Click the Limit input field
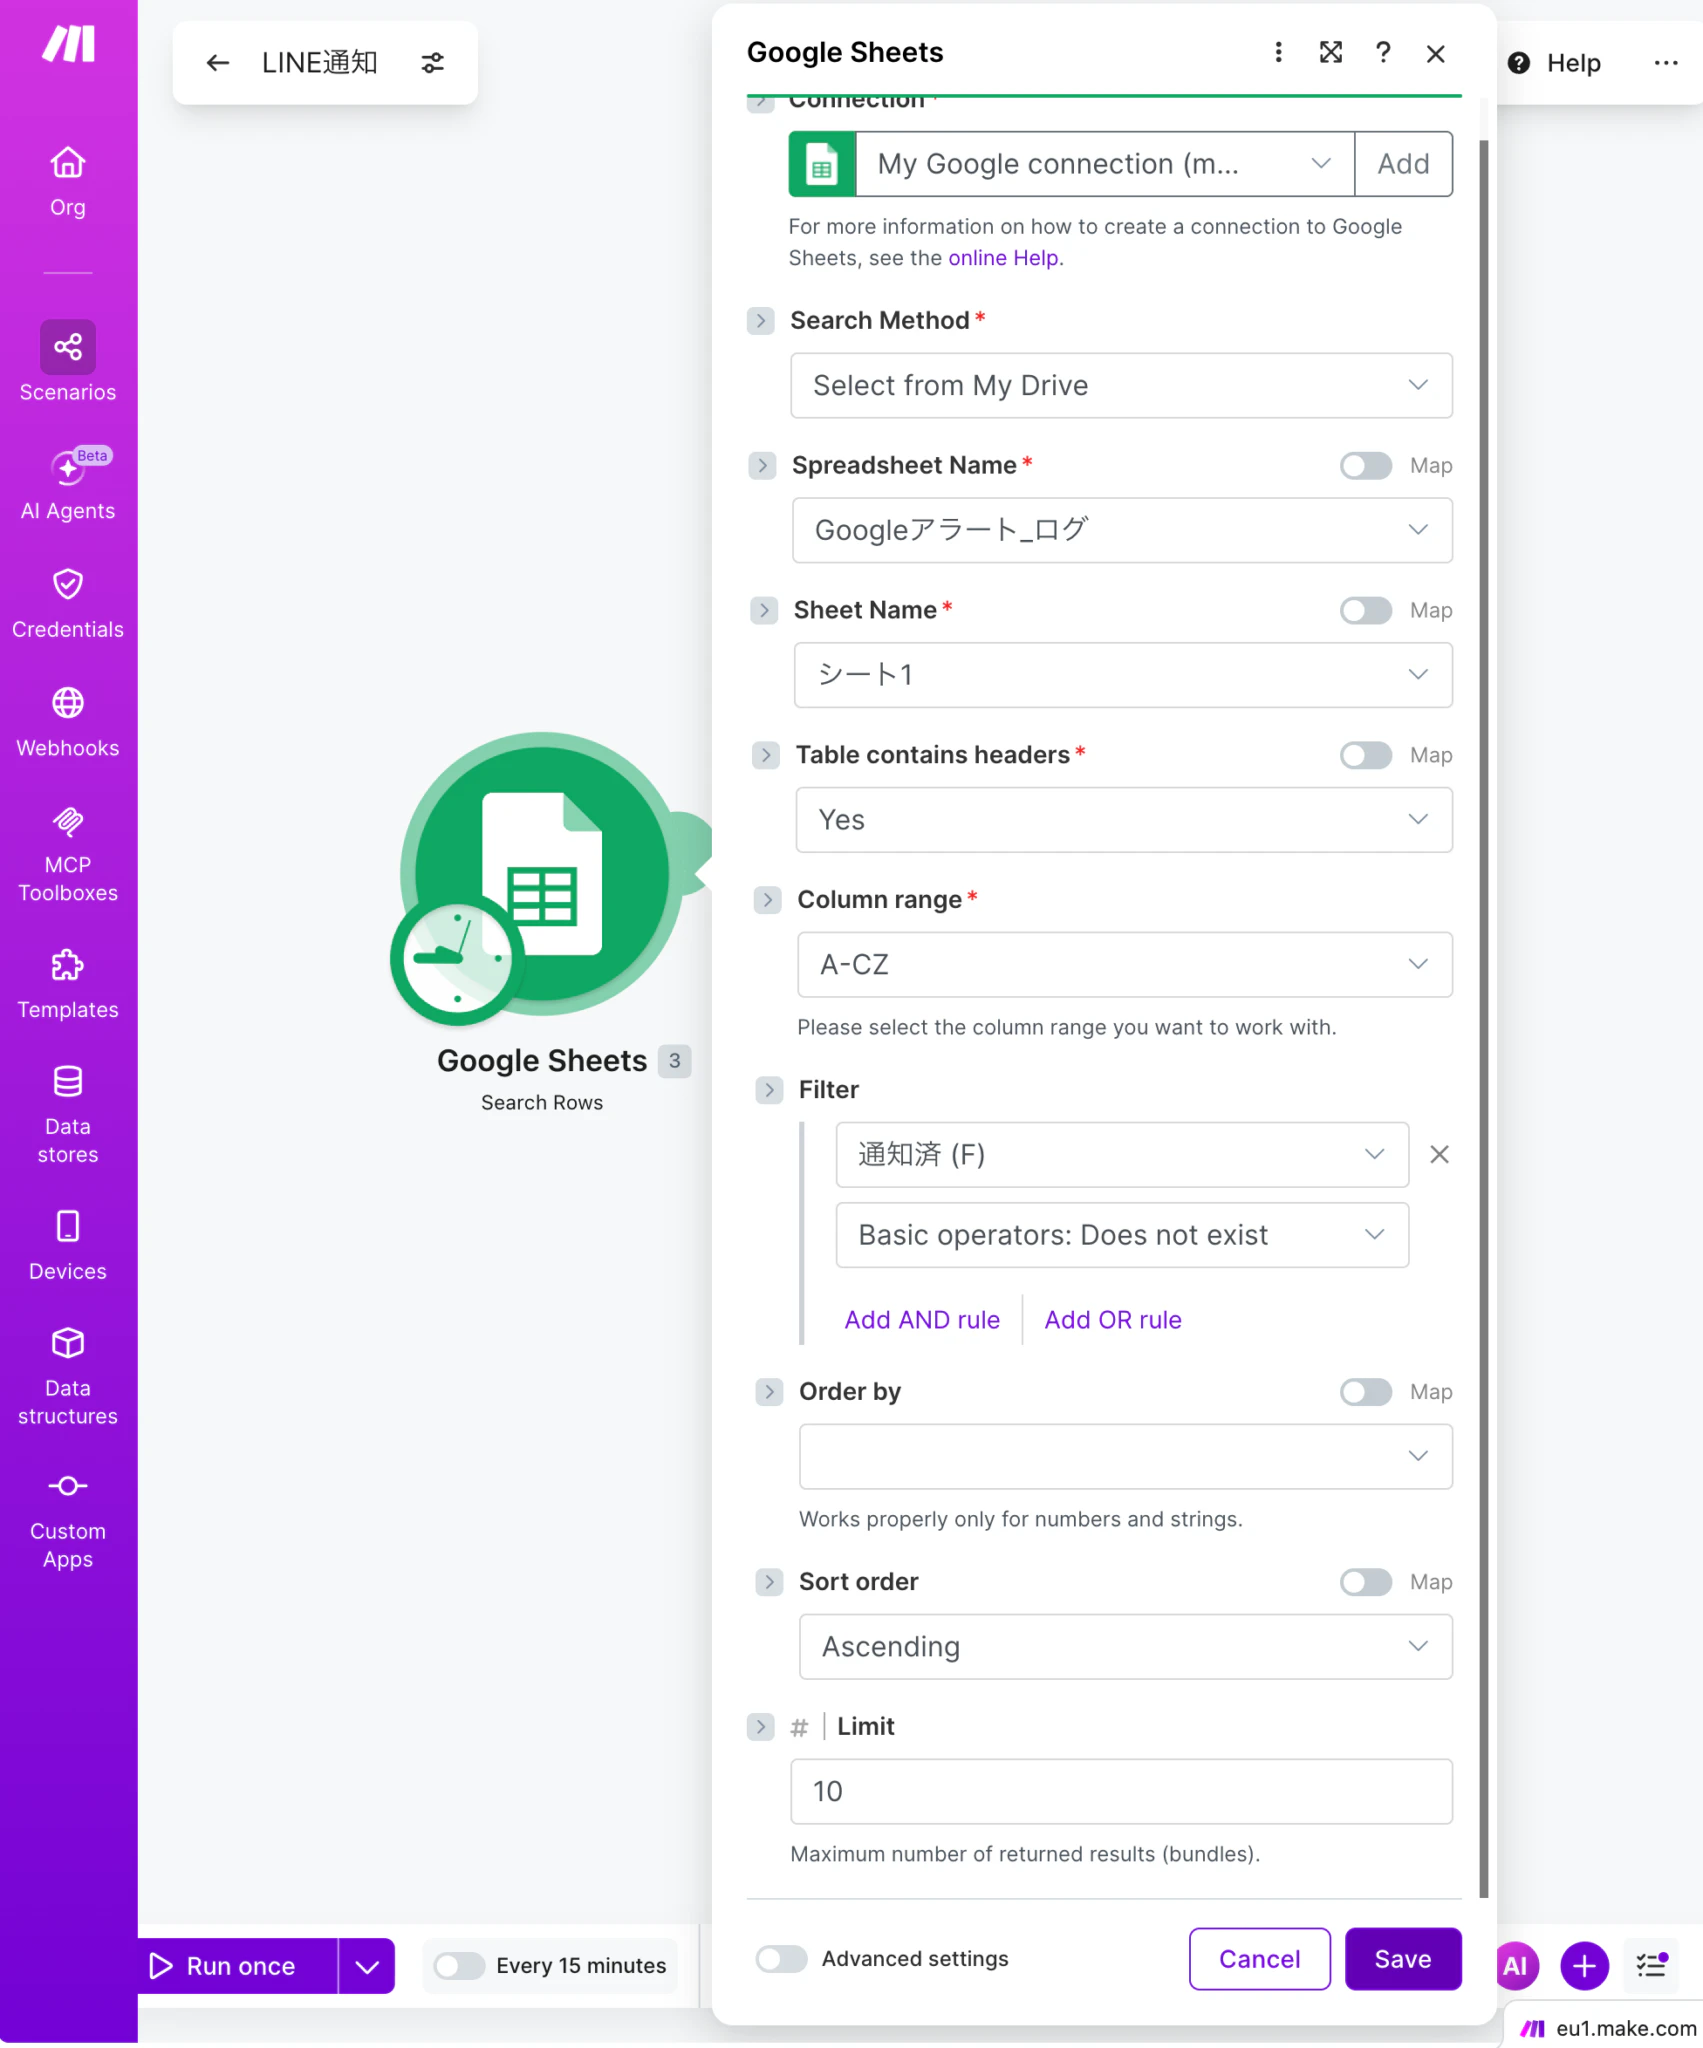 (1121, 1792)
